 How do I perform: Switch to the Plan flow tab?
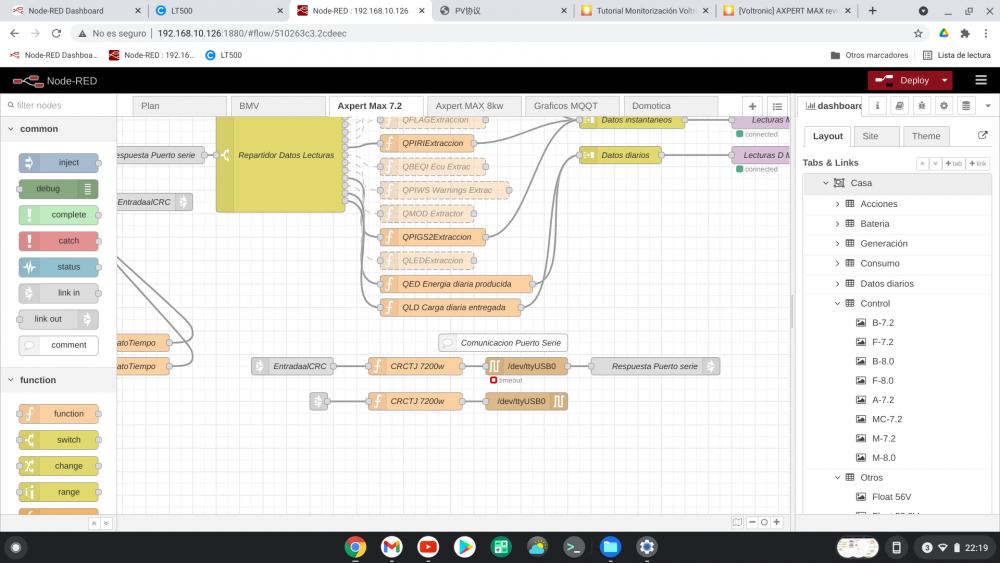click(179, 106)
